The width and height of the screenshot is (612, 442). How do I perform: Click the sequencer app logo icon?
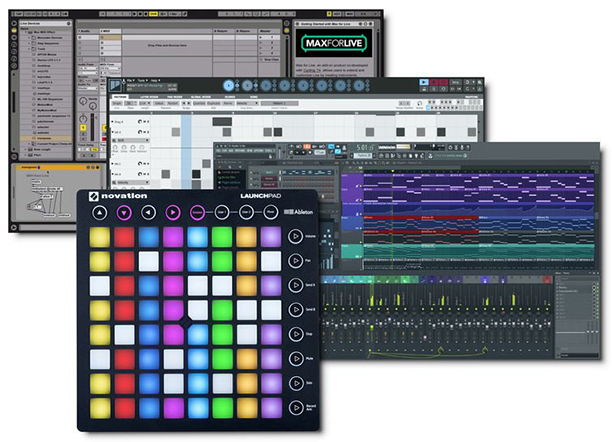pos(116,86)
